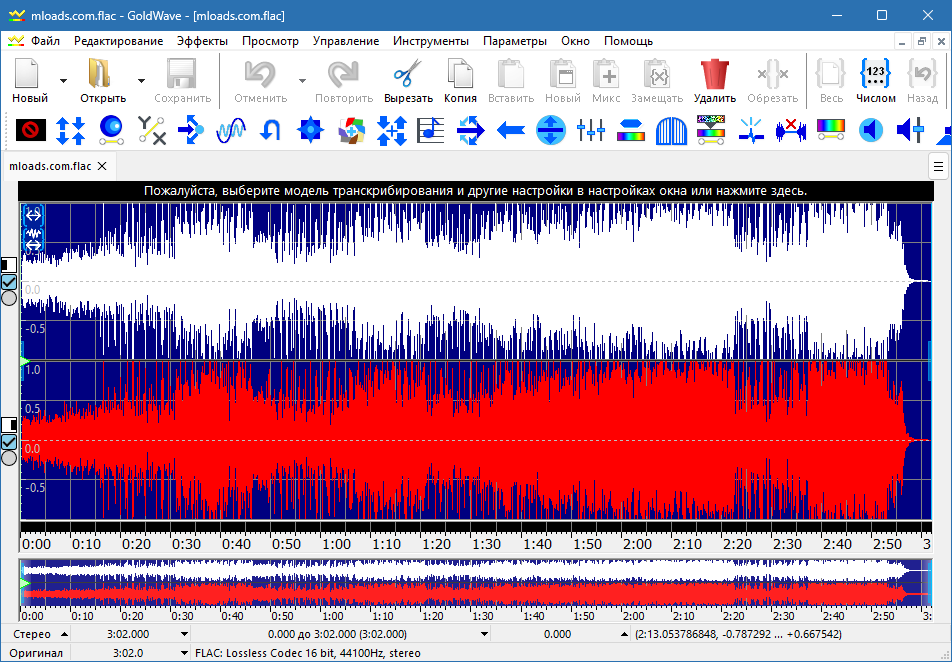952x662 pixels.
Task: Open the Инструменты menu
Action: click(x=430, y=41)
